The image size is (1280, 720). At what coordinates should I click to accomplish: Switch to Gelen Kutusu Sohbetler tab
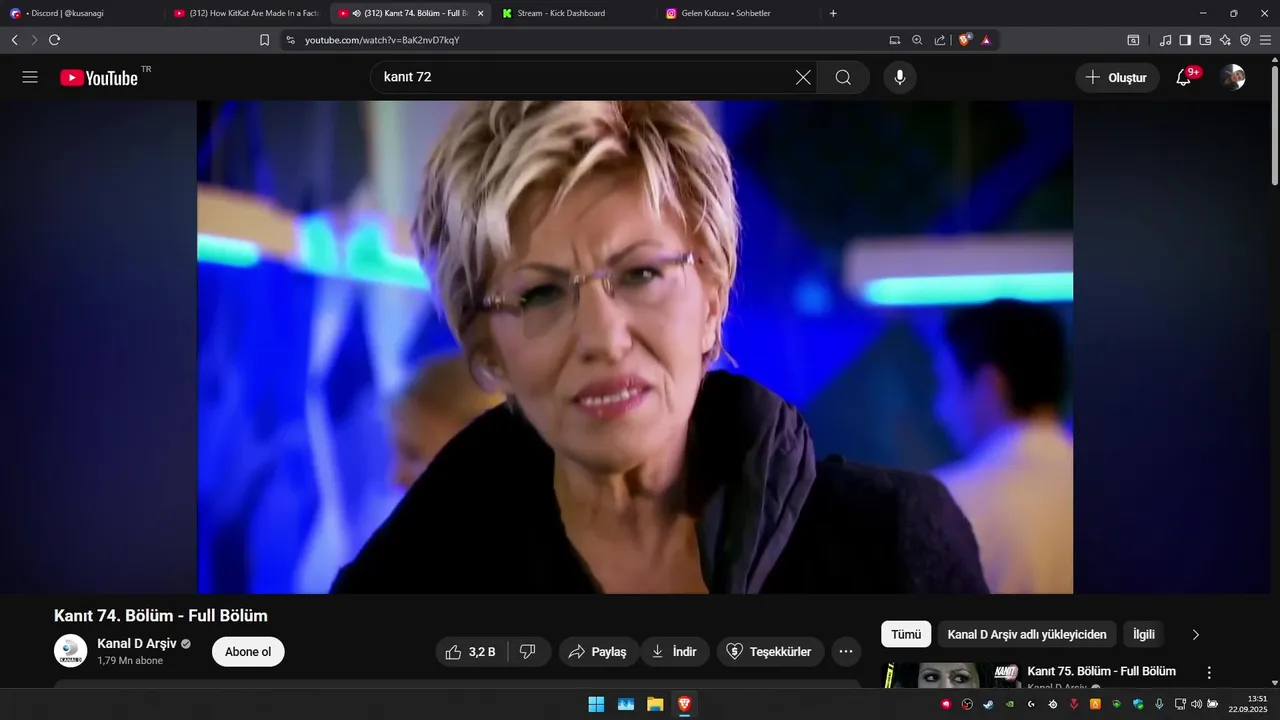pyautogui.click(x=739, y=13)
